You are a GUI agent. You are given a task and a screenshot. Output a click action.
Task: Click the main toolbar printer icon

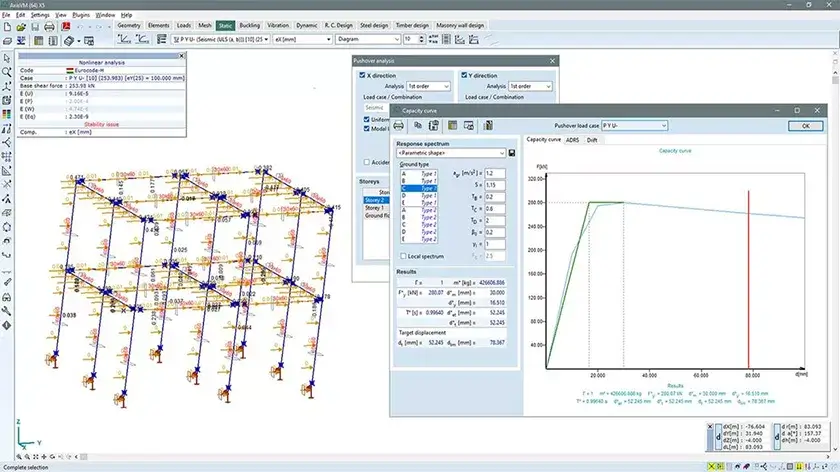pos(49,26)
